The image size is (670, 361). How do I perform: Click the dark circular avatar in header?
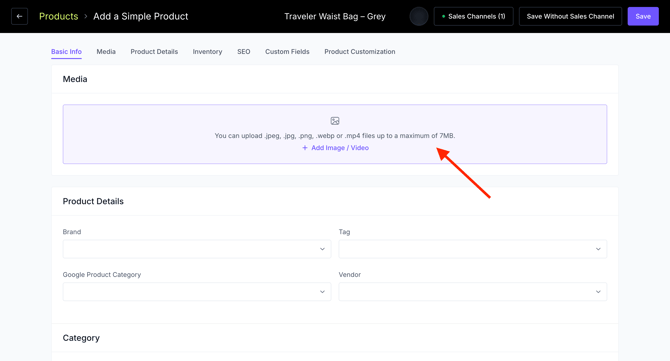pos(419,16)
